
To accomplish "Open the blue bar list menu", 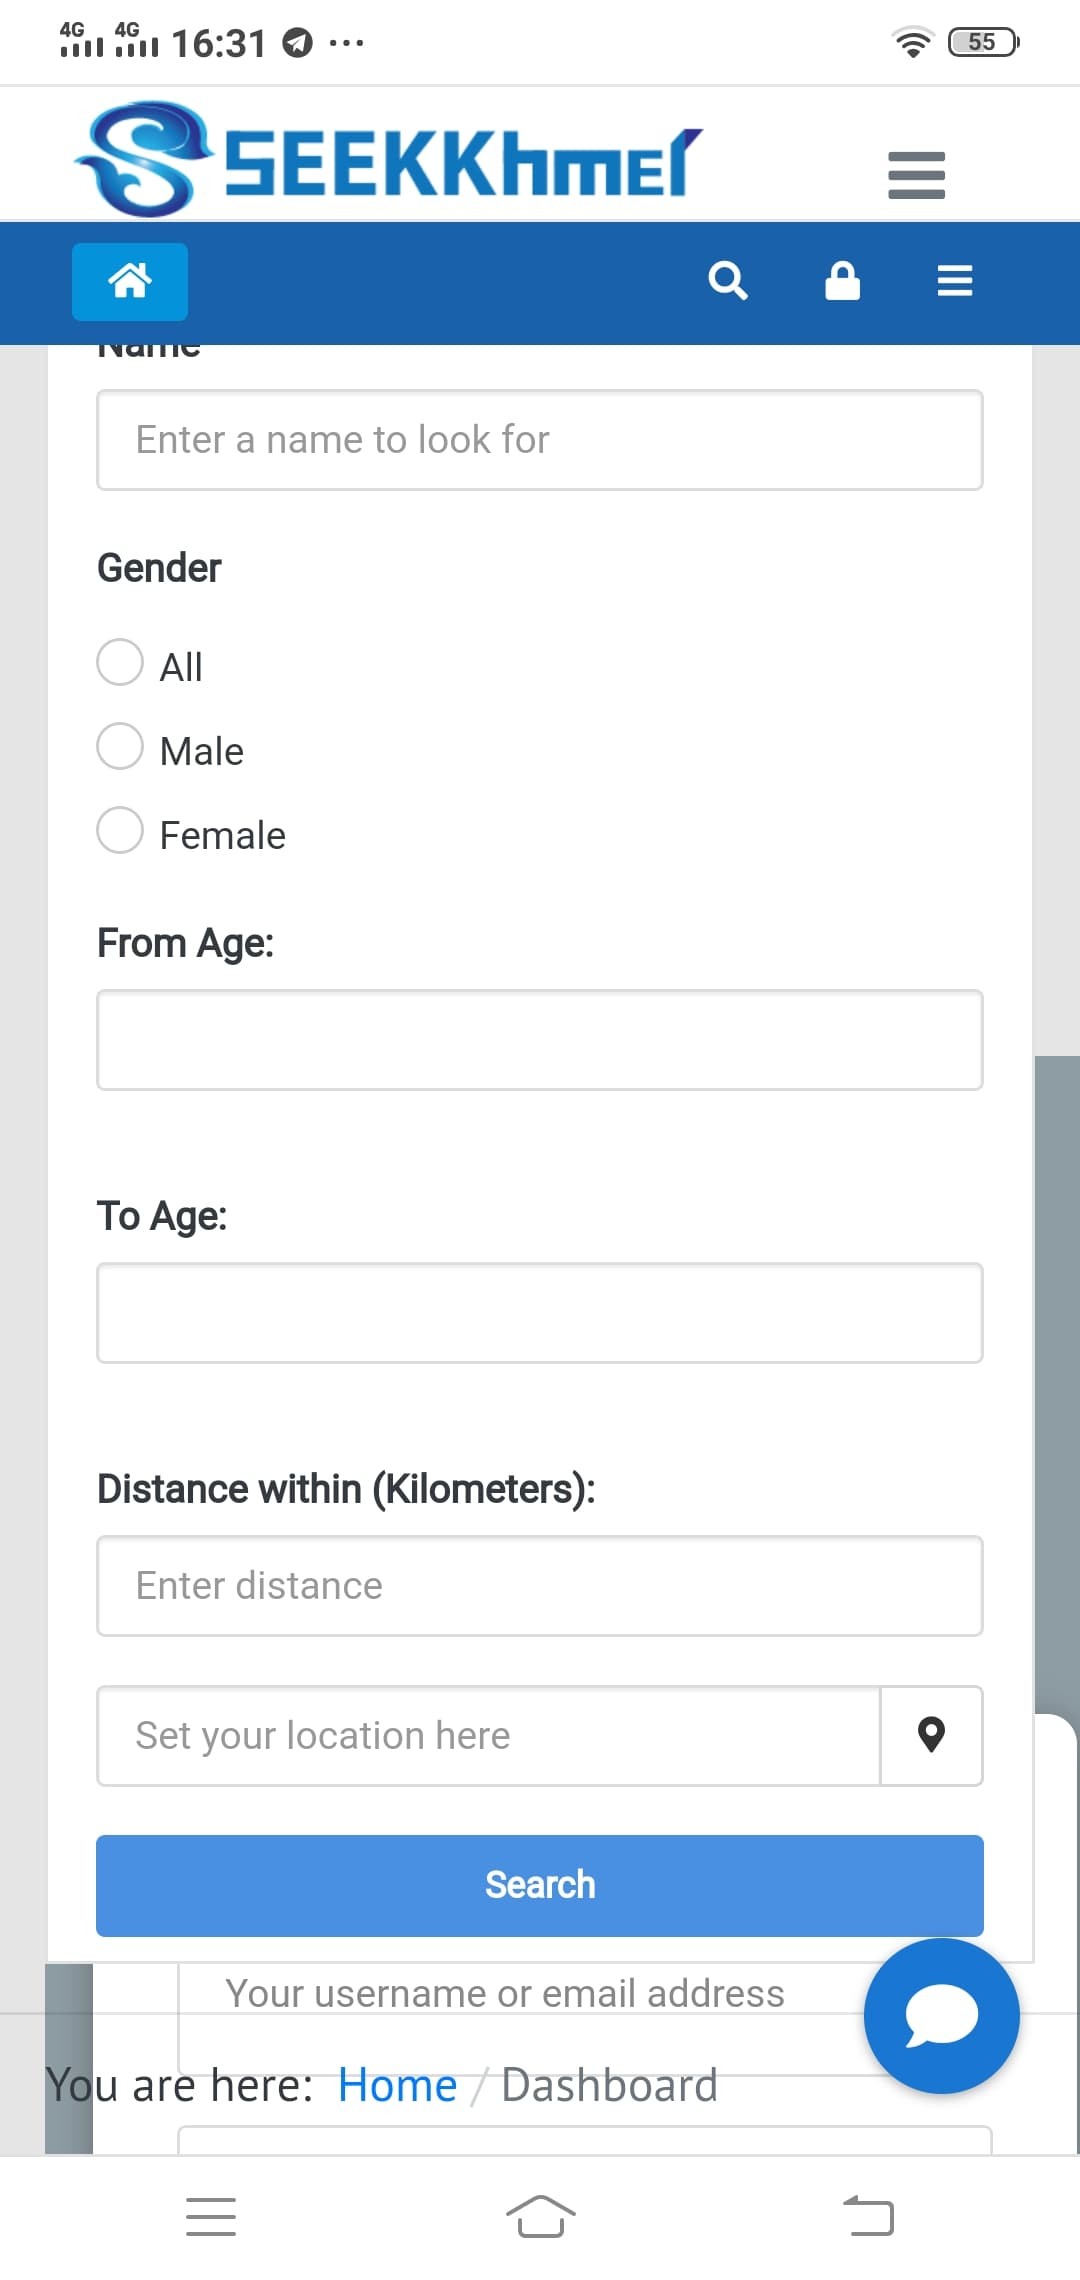I will click(x=955, y=281).
